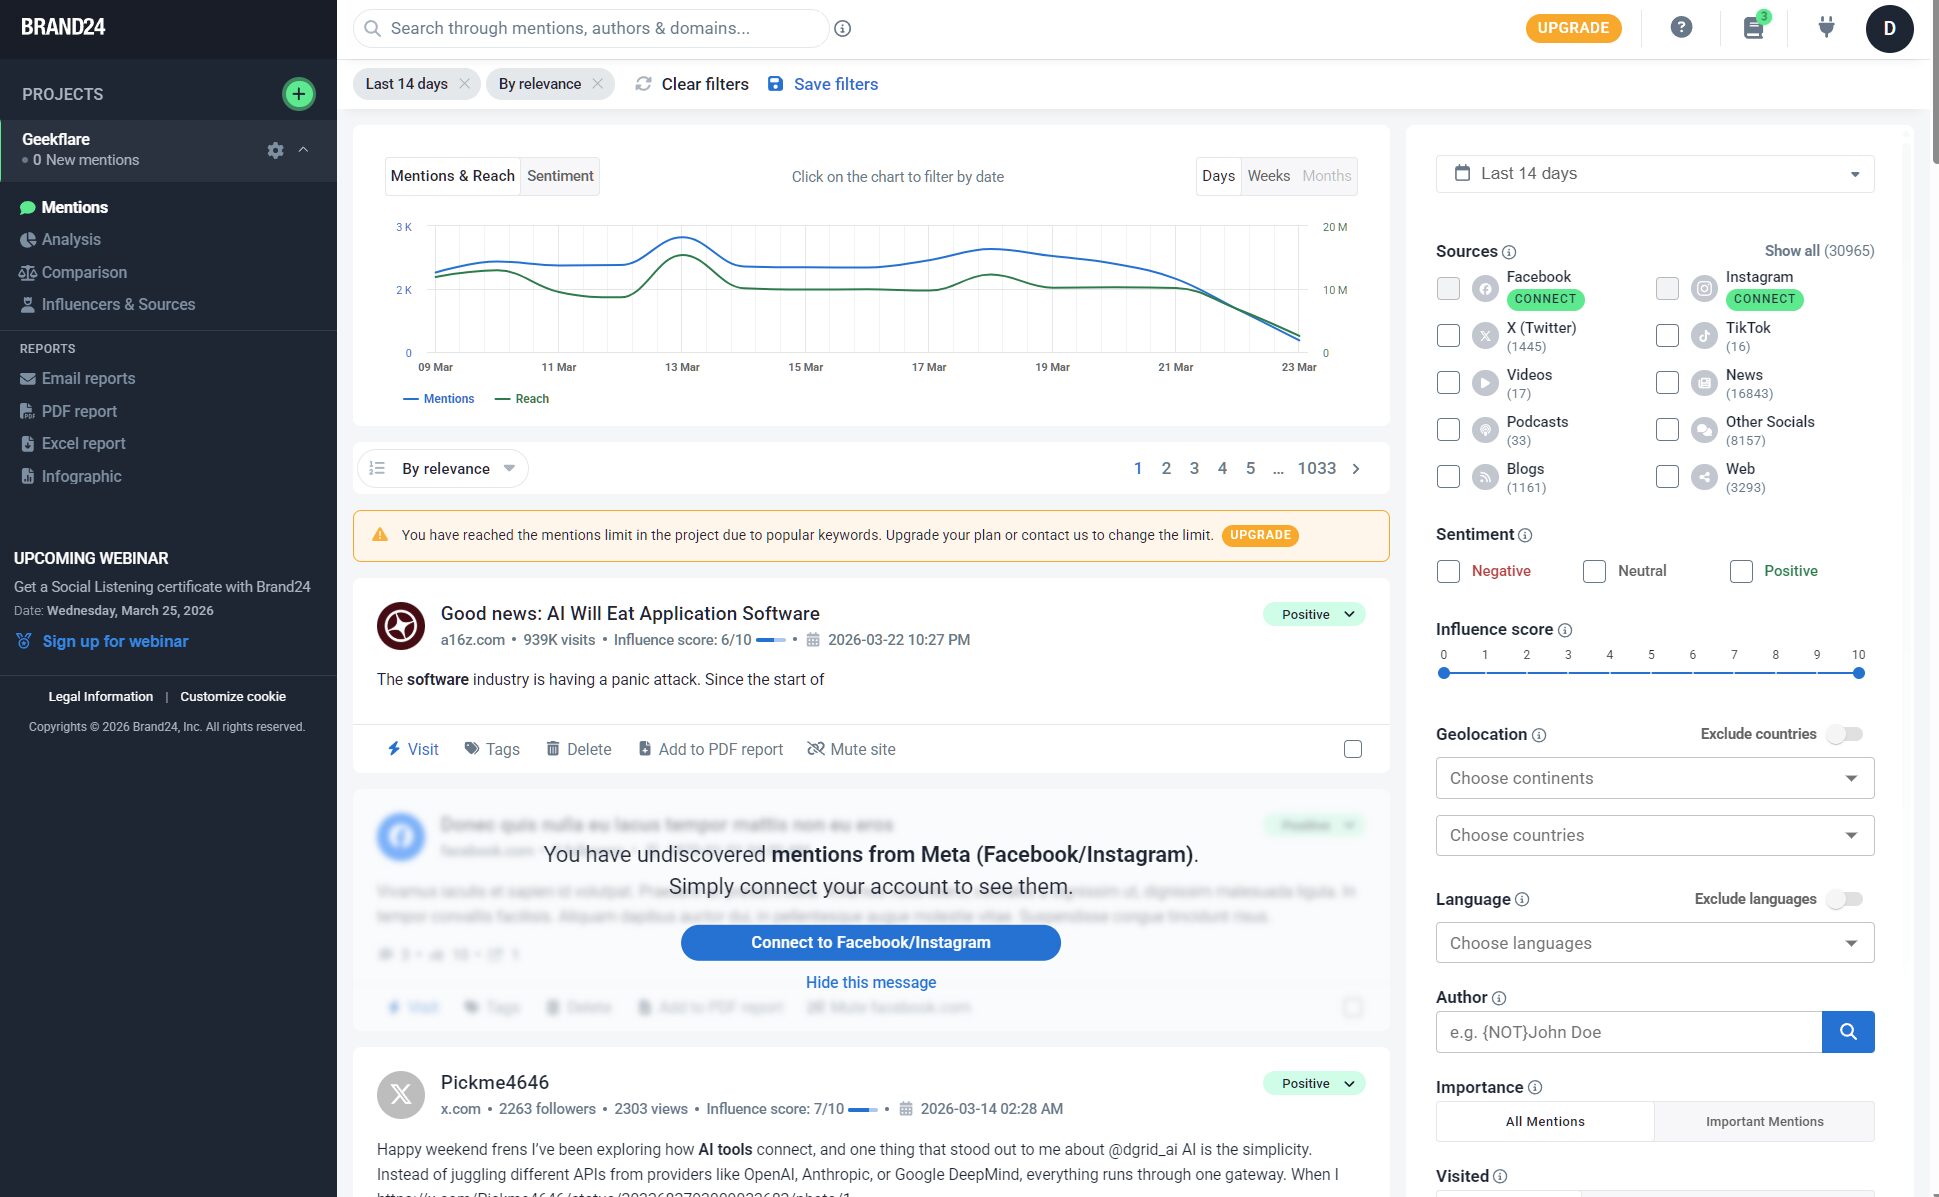
Task: Open the Last 14 days date dropdown
Action: (x=1654, y=174)
